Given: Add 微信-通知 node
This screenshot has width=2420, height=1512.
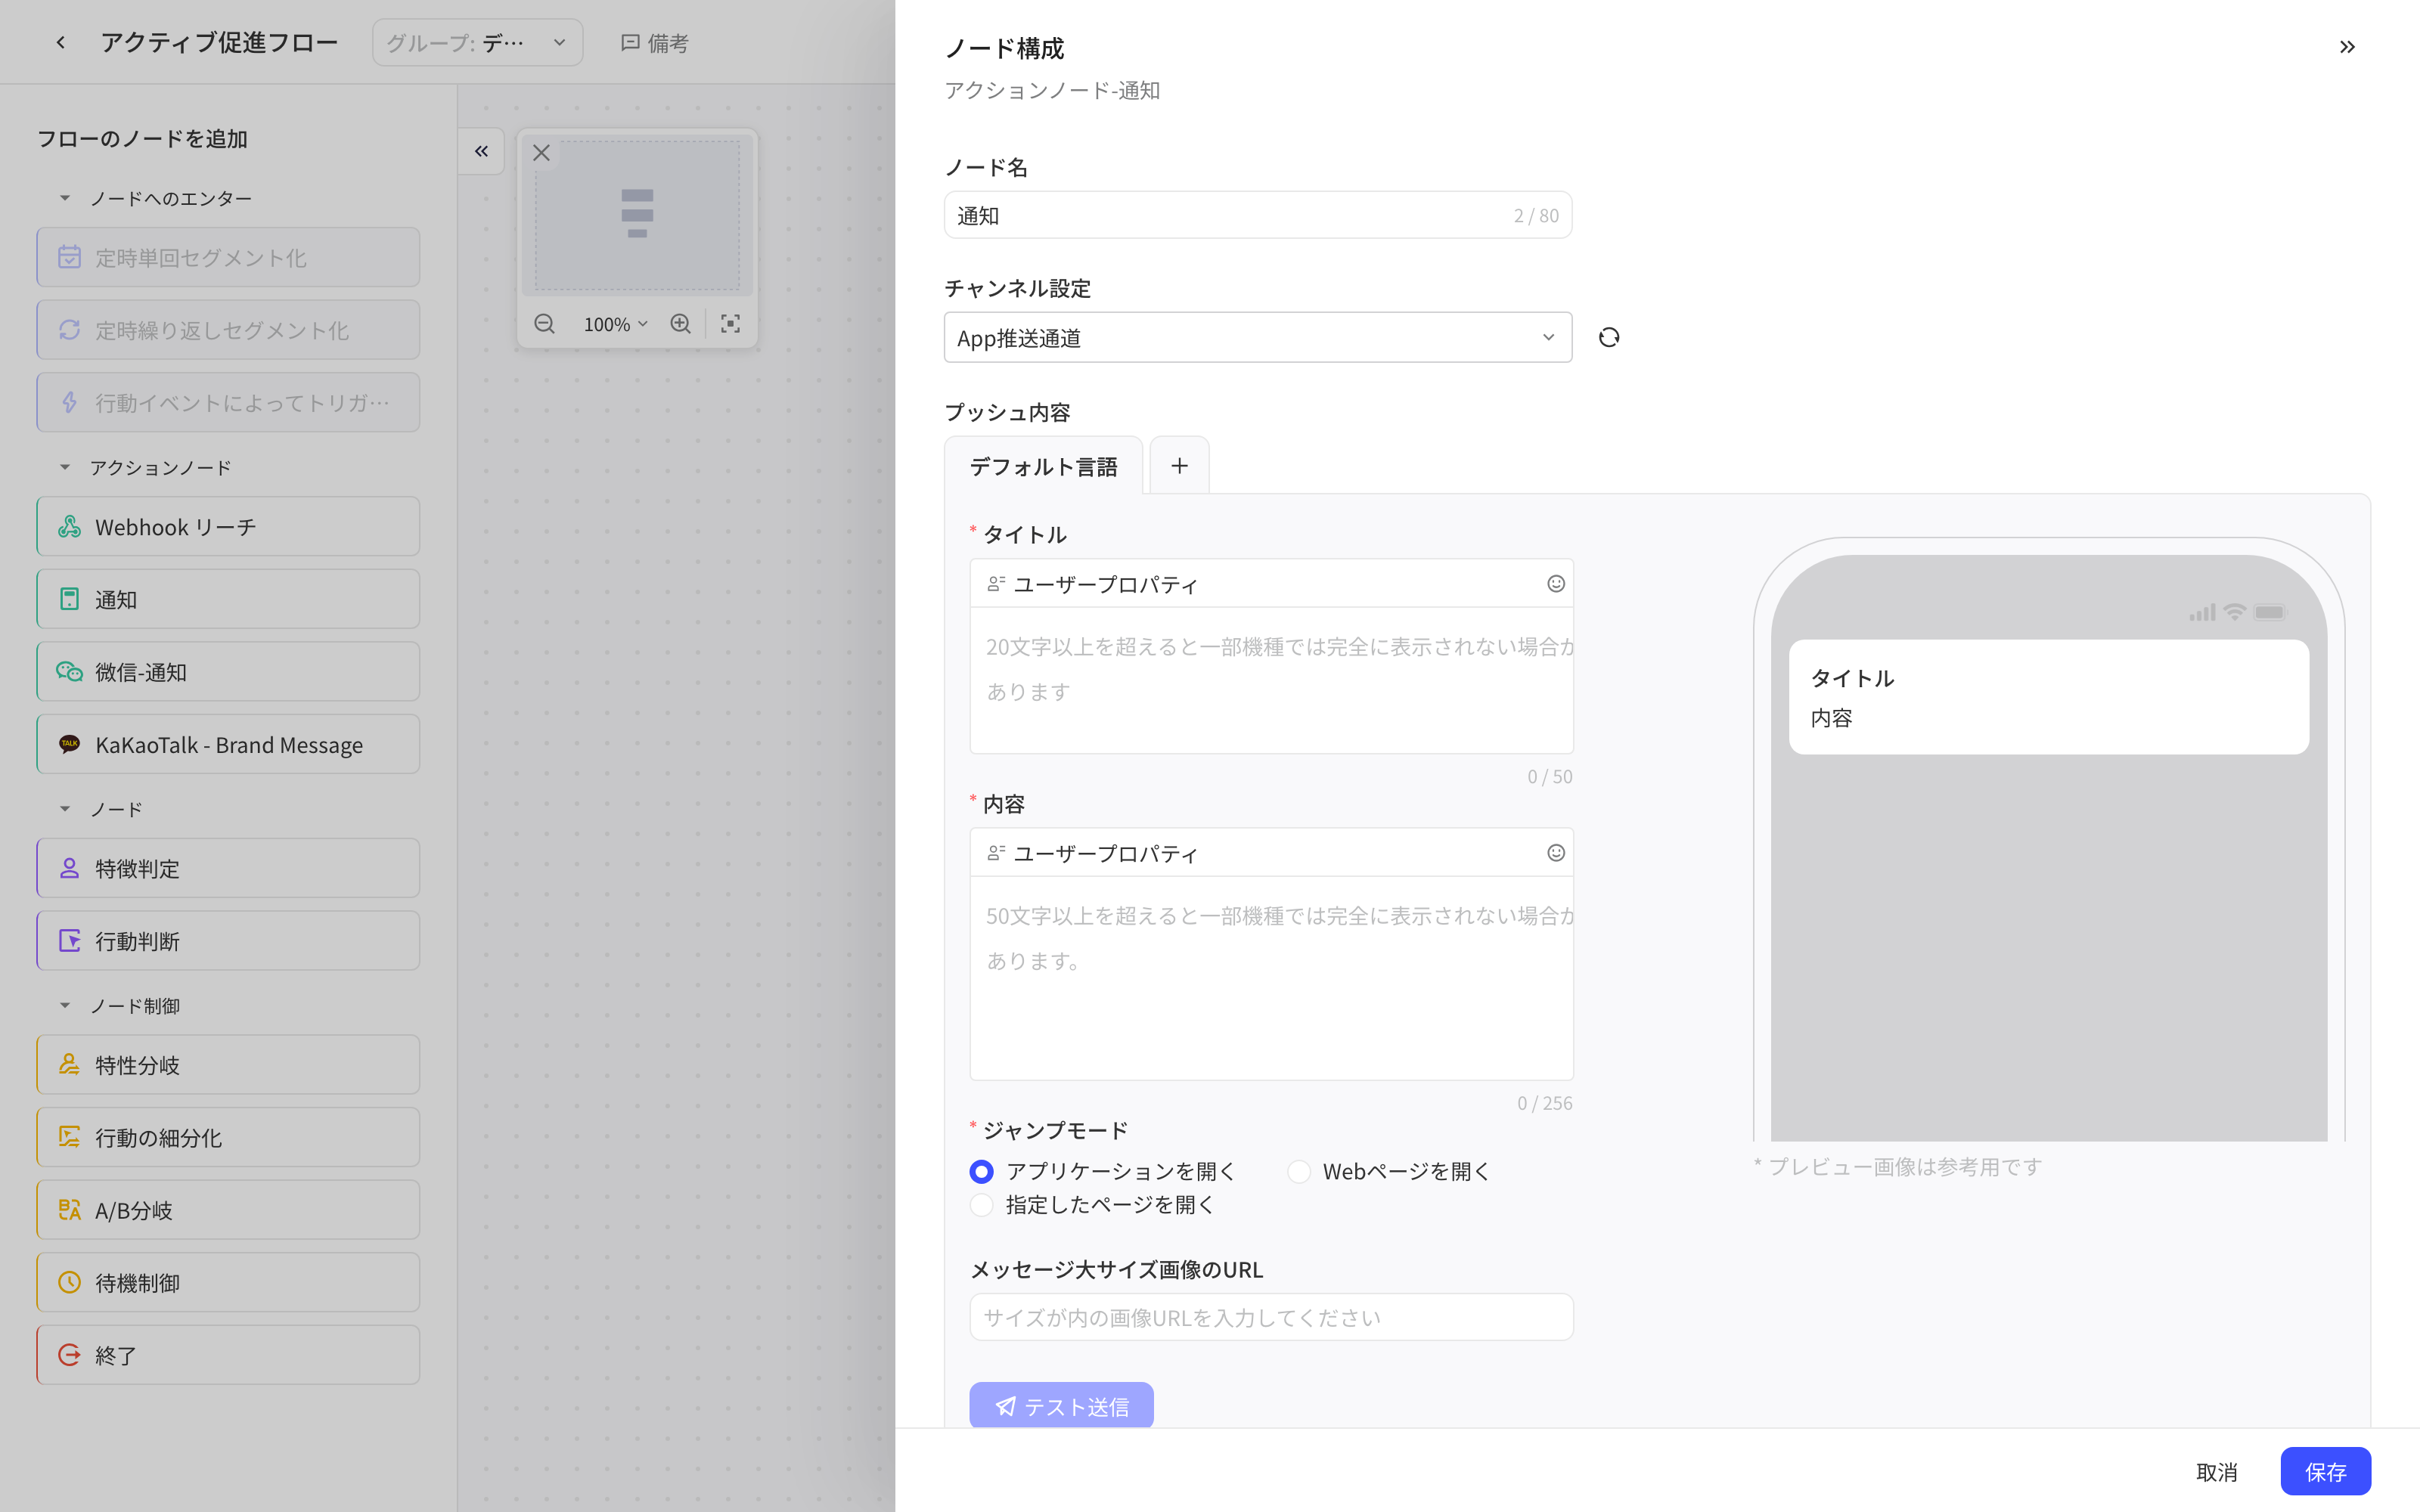Looking at the screenshot, I should 228,672.
